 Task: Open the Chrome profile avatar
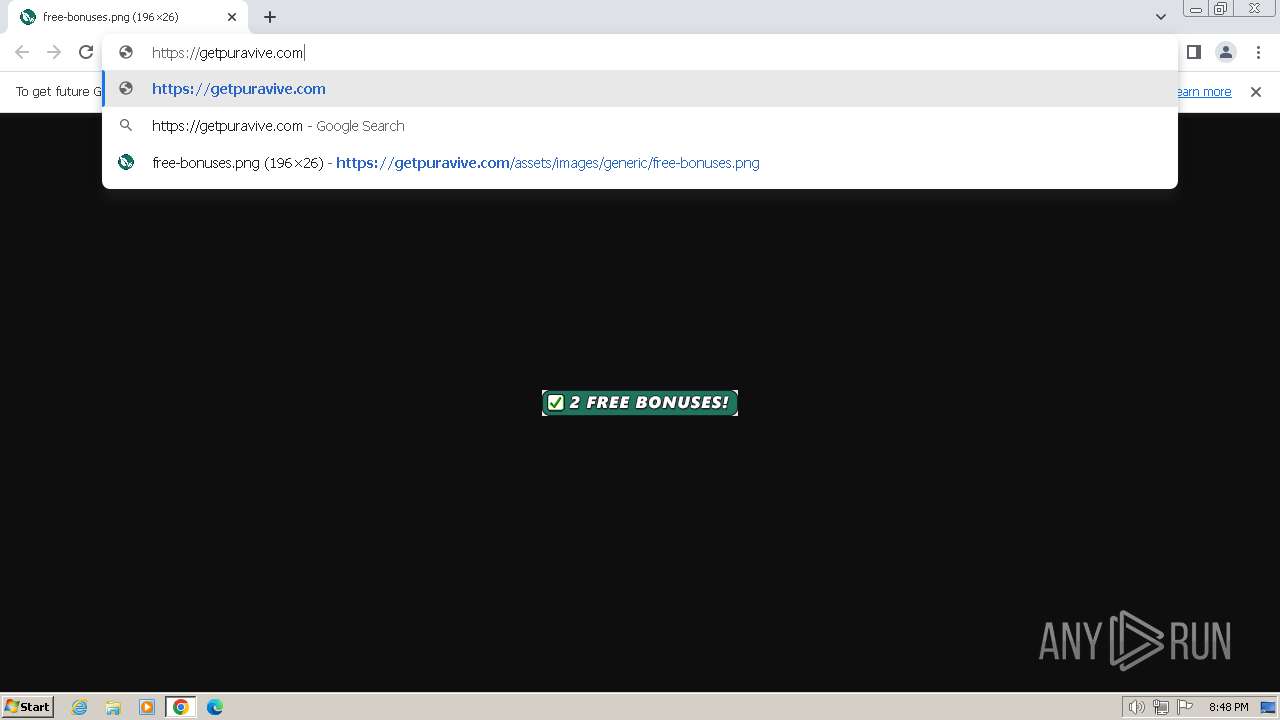pyautogui.click(x=1226, y=52)
